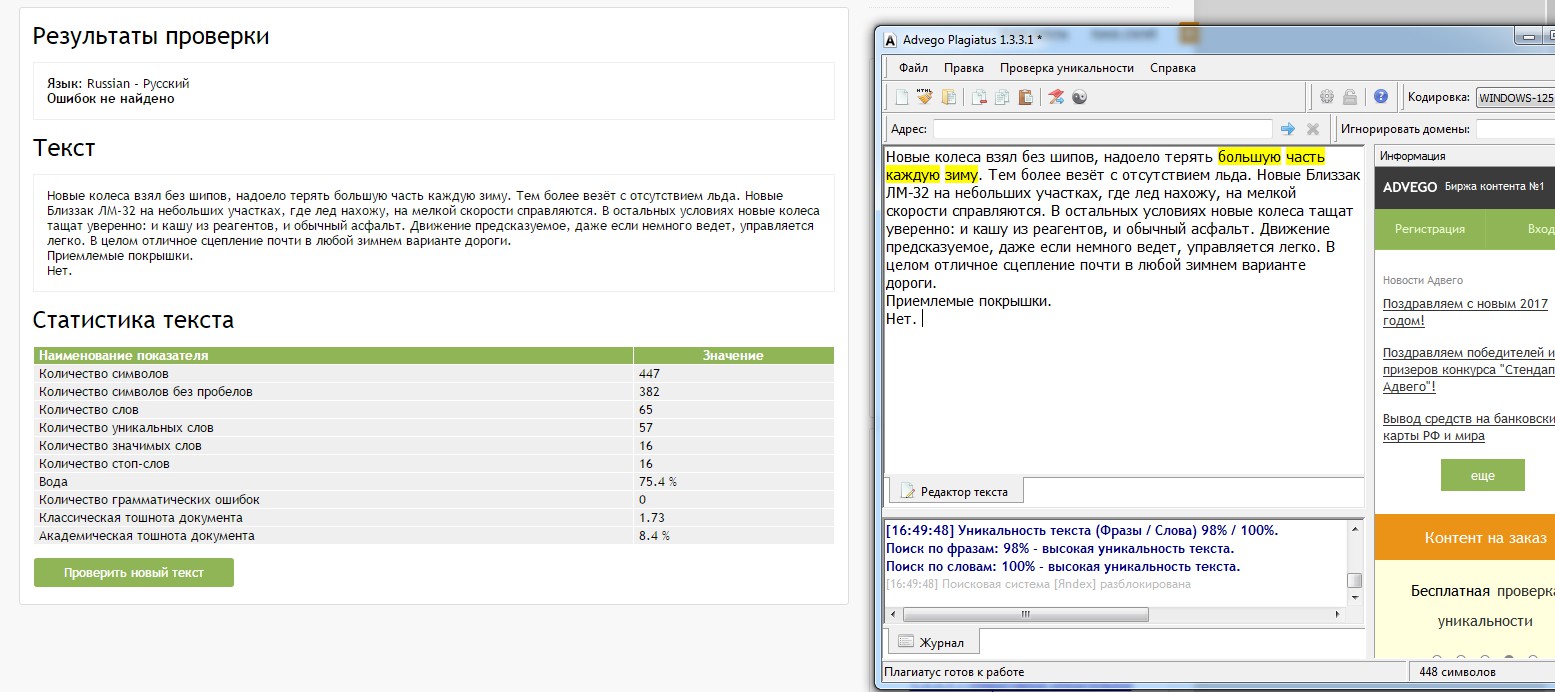Screen dimensions: 1555x692
Task: Click the Результаты проверки heading
Action: (x=151, y=36)
